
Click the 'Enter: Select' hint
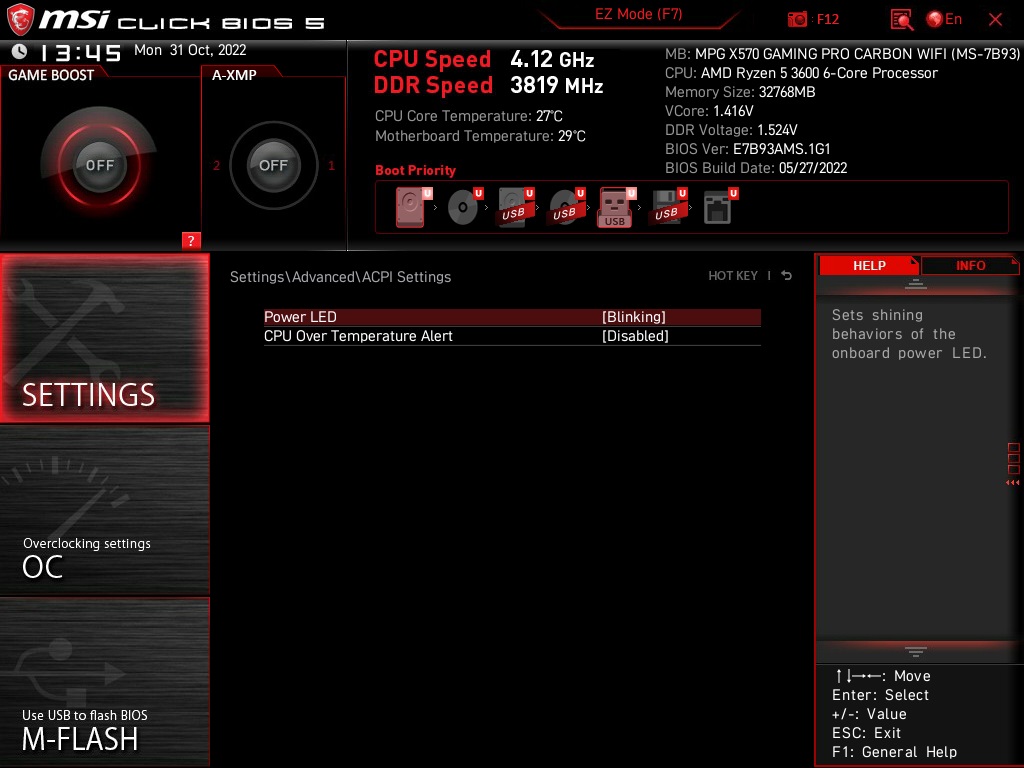pos(880,695)
